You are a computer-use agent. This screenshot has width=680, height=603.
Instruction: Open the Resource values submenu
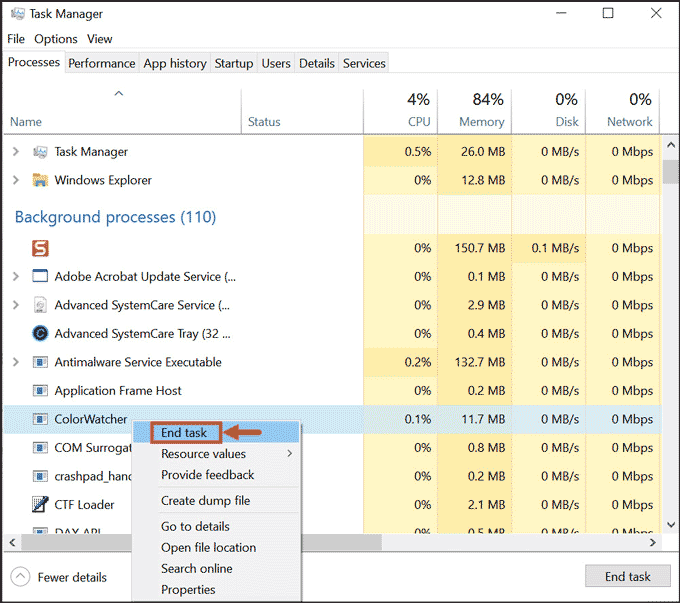[x=216, y=454]
